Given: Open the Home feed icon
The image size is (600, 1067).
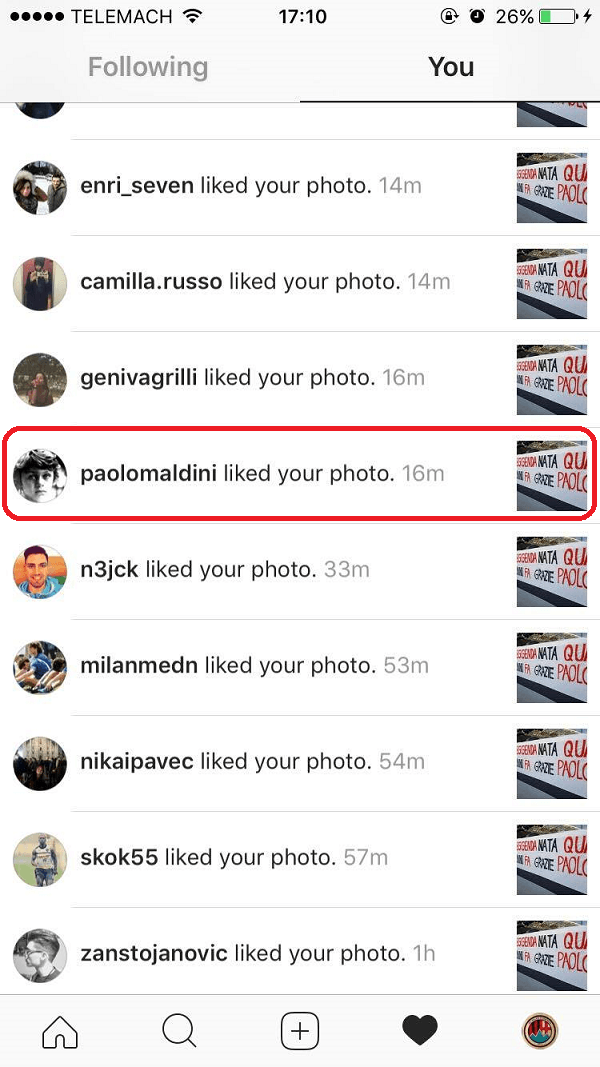Looking at the screenshot, I should pyautogui.click(x=60, y=1031).
